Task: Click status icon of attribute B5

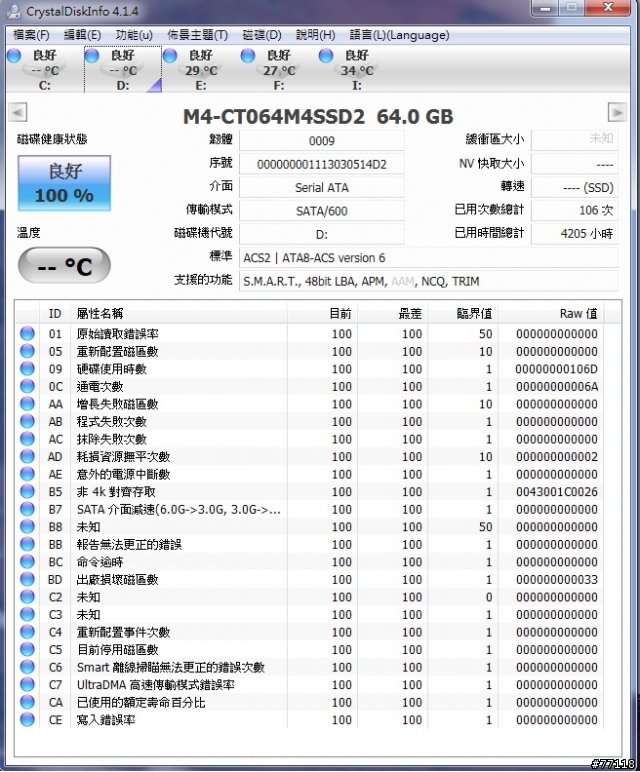Action: [x=28, y=491]
